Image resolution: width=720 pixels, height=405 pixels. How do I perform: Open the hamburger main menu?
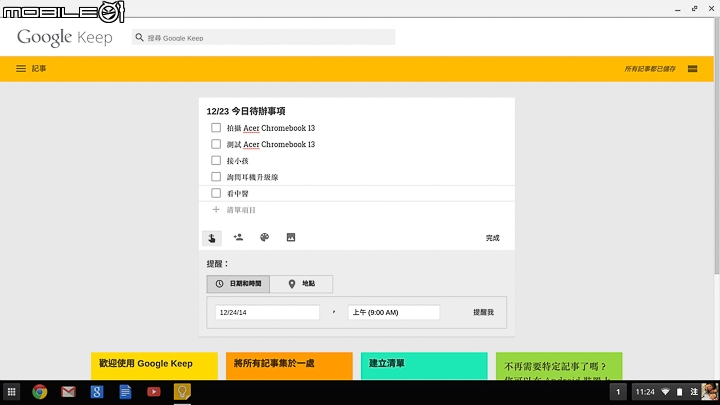tap(21, 68)
